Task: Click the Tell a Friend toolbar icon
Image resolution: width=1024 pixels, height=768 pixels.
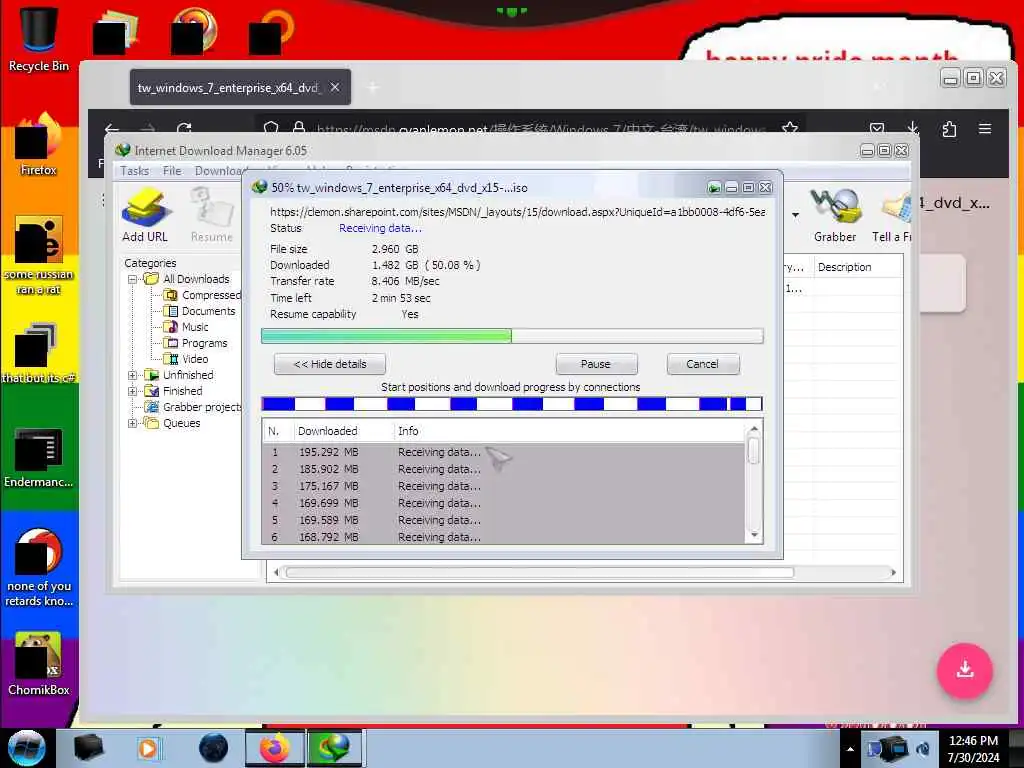Action: point(892,216)
